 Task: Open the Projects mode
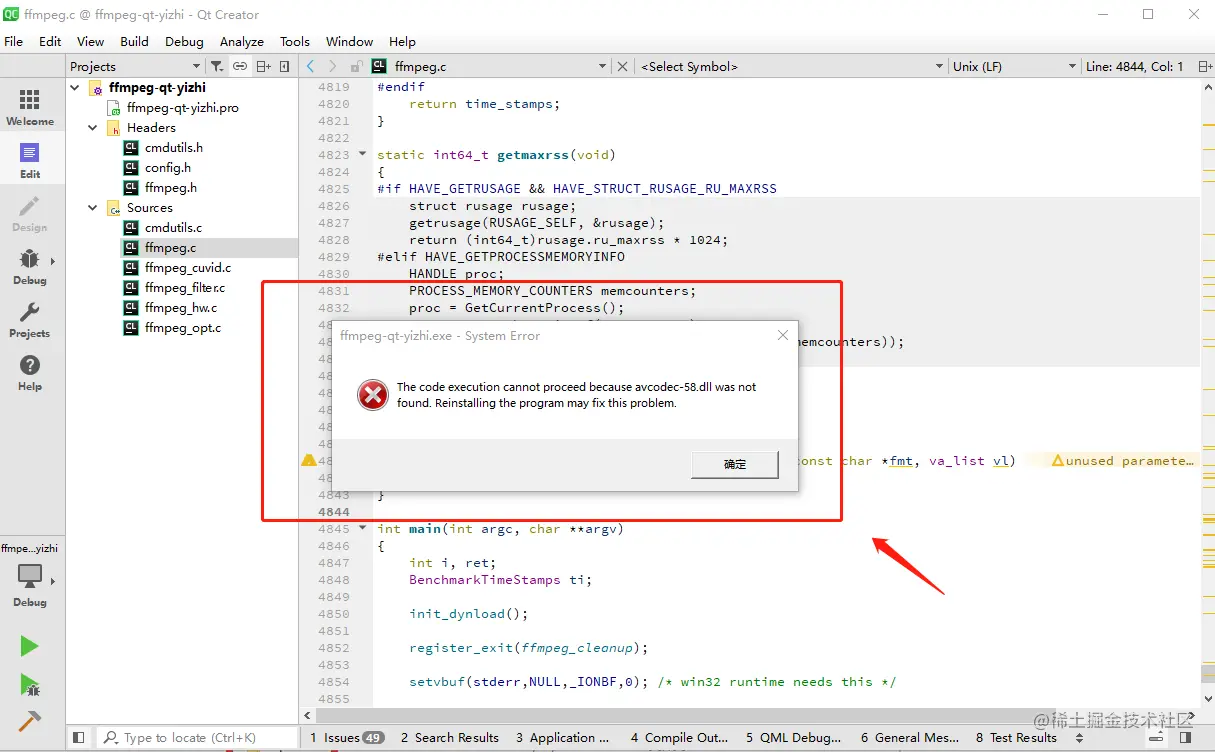click(30, 320)
